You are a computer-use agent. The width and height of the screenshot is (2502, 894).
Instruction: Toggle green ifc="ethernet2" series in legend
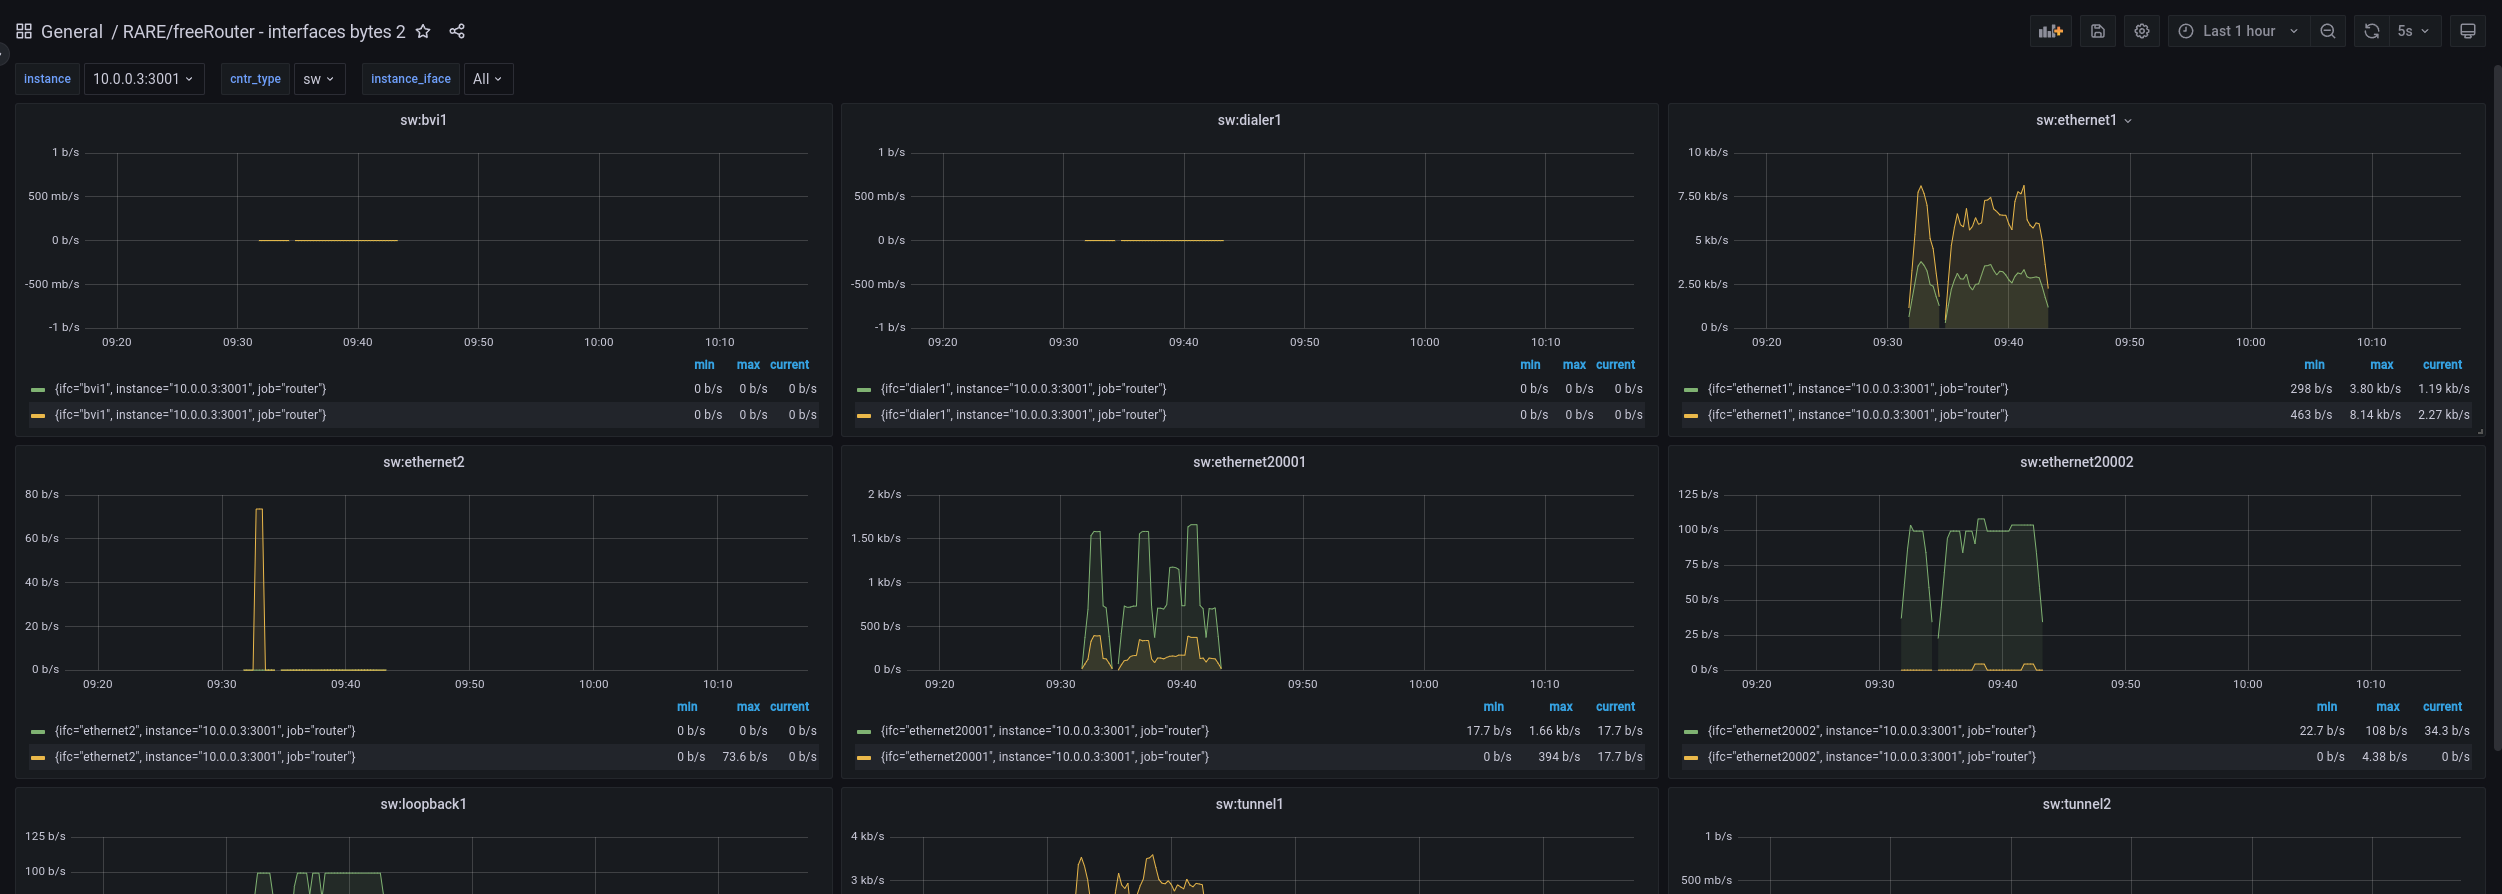[x=205, y=731]
